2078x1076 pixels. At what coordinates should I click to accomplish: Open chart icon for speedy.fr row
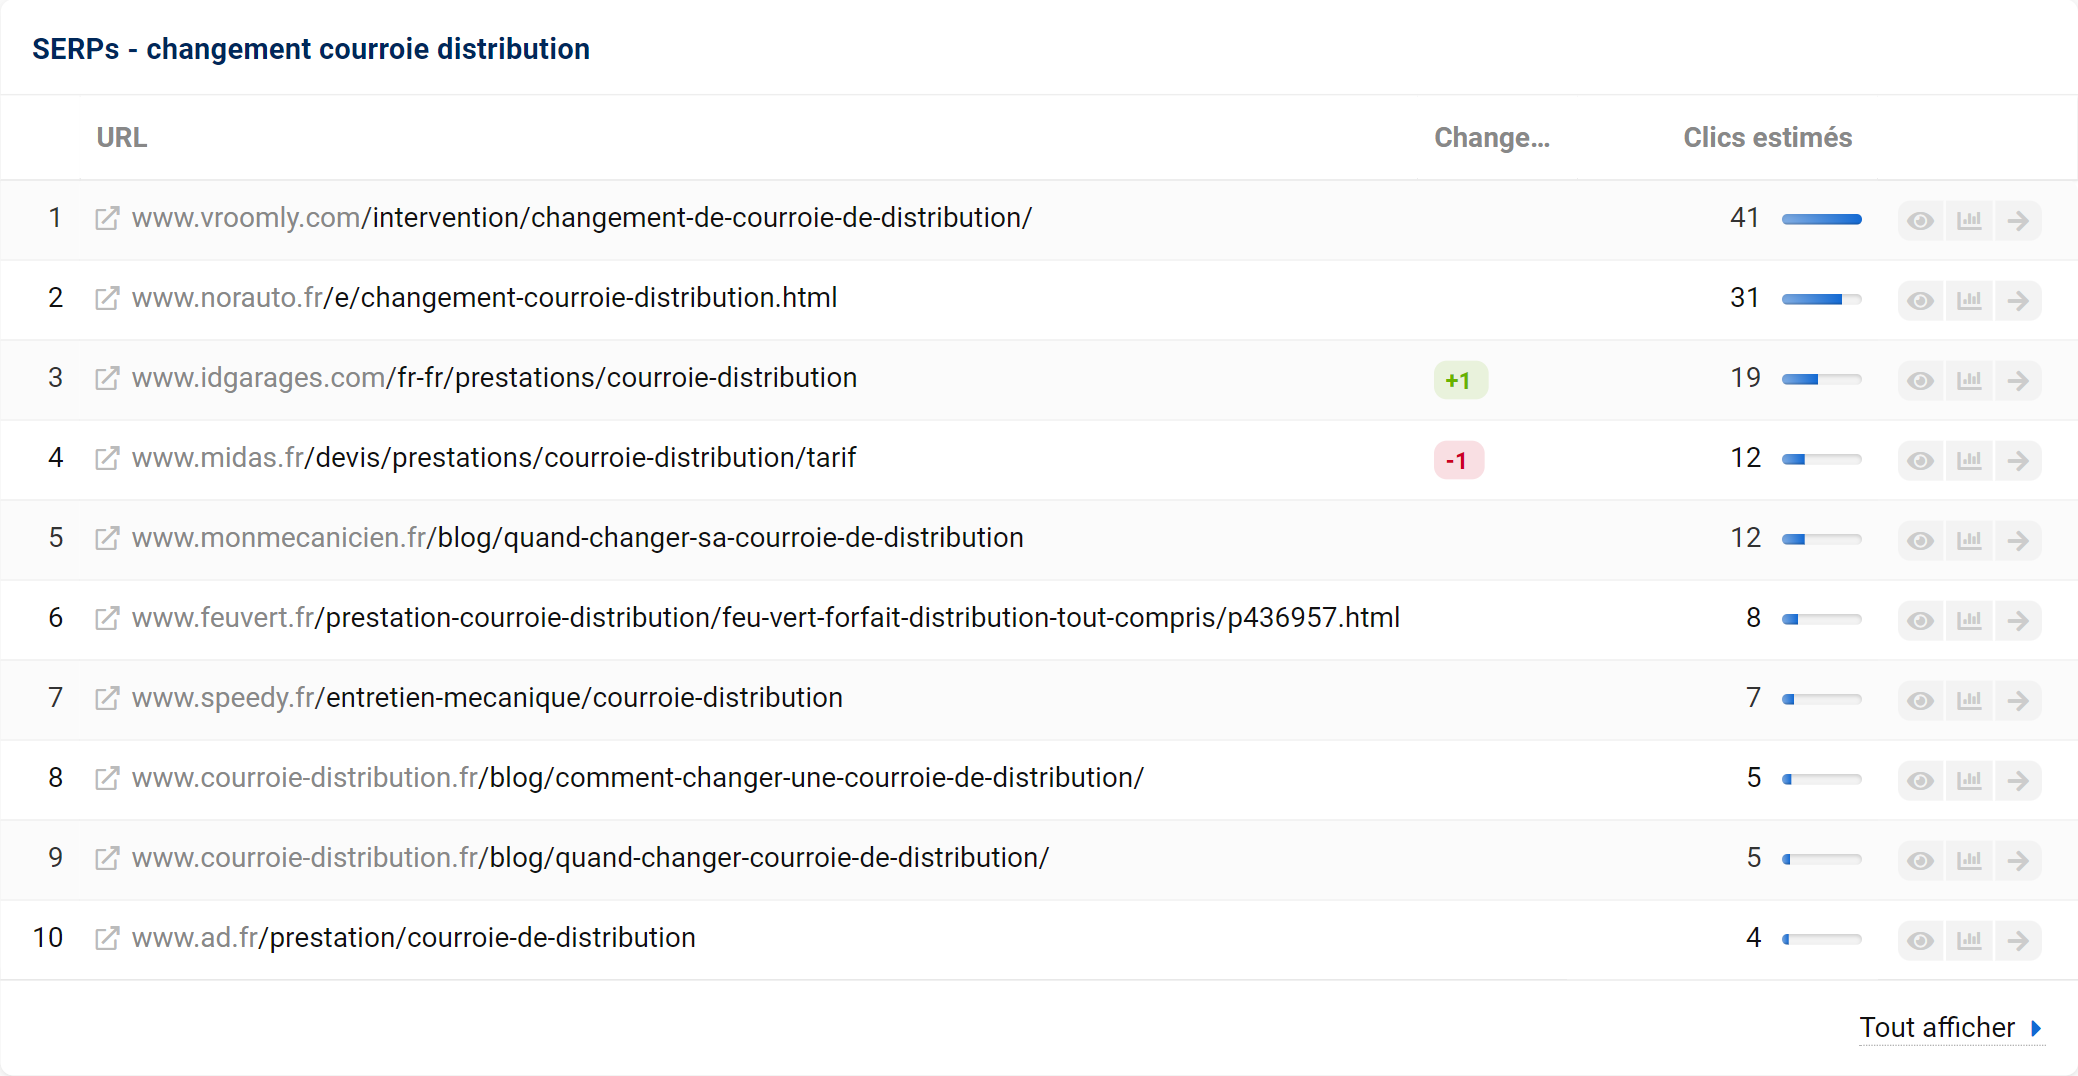click(1969, 700)
